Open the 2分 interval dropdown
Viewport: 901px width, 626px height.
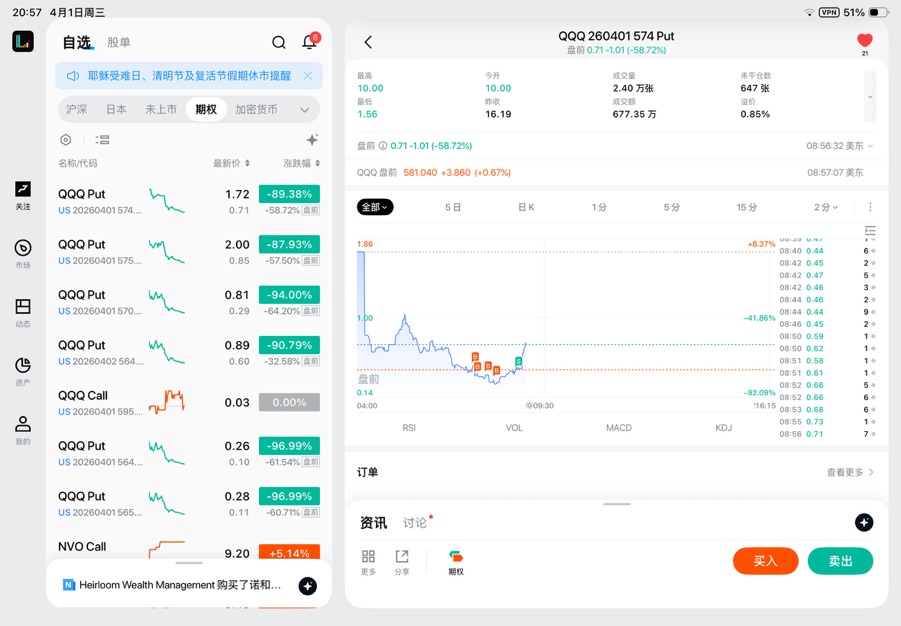pos(826,207)
